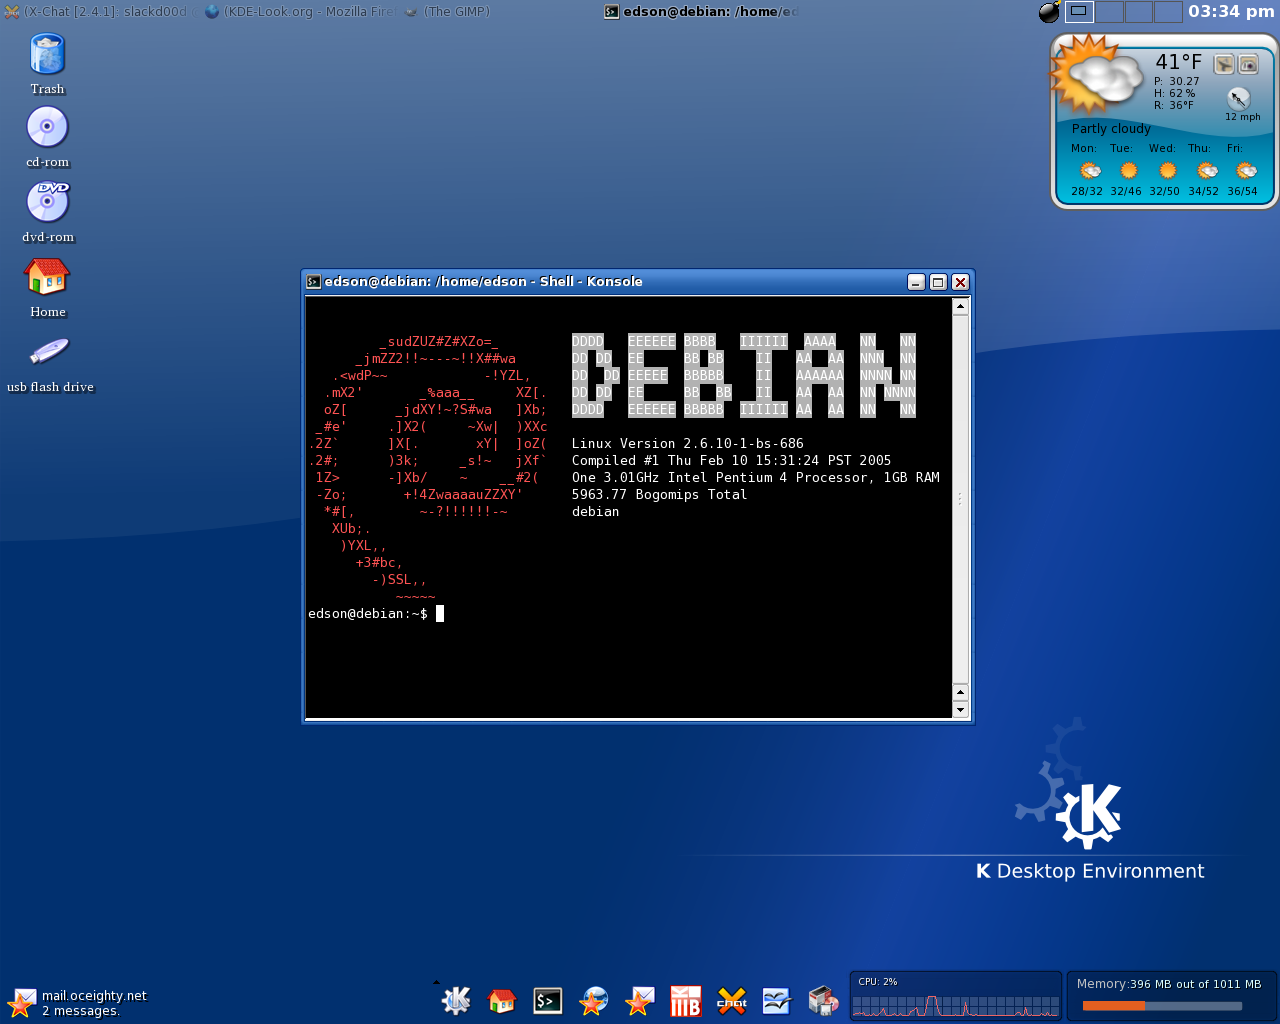
Task: Click the 'Memory:396 MB out of 1011 MB' label
Action: click(1169, 984)
